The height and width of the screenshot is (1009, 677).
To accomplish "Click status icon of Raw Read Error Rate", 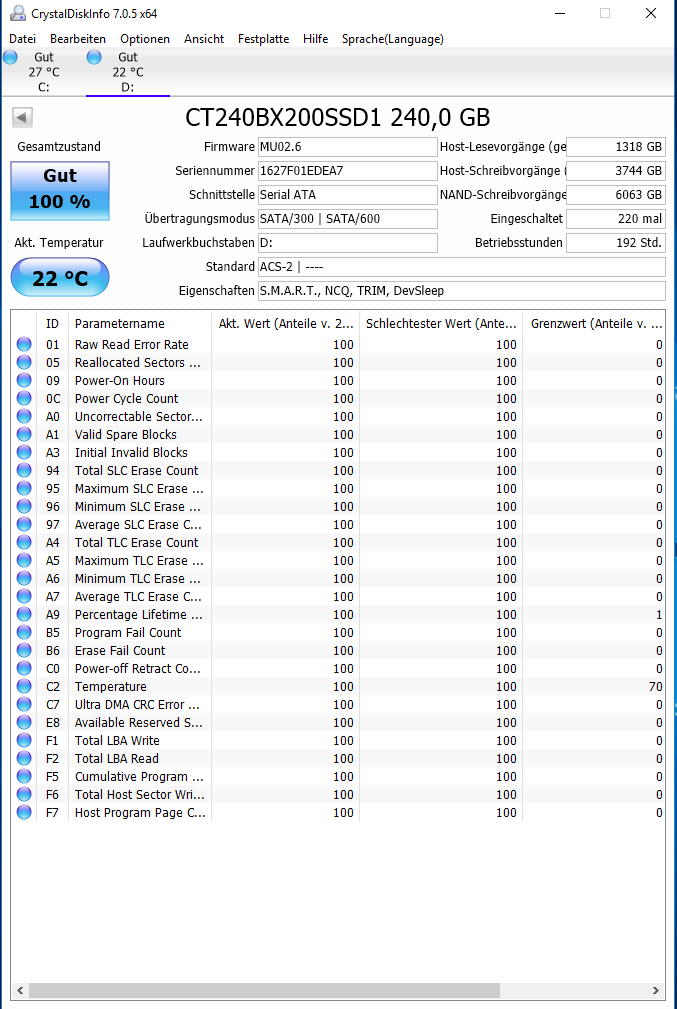I will (x=24, y=344).
